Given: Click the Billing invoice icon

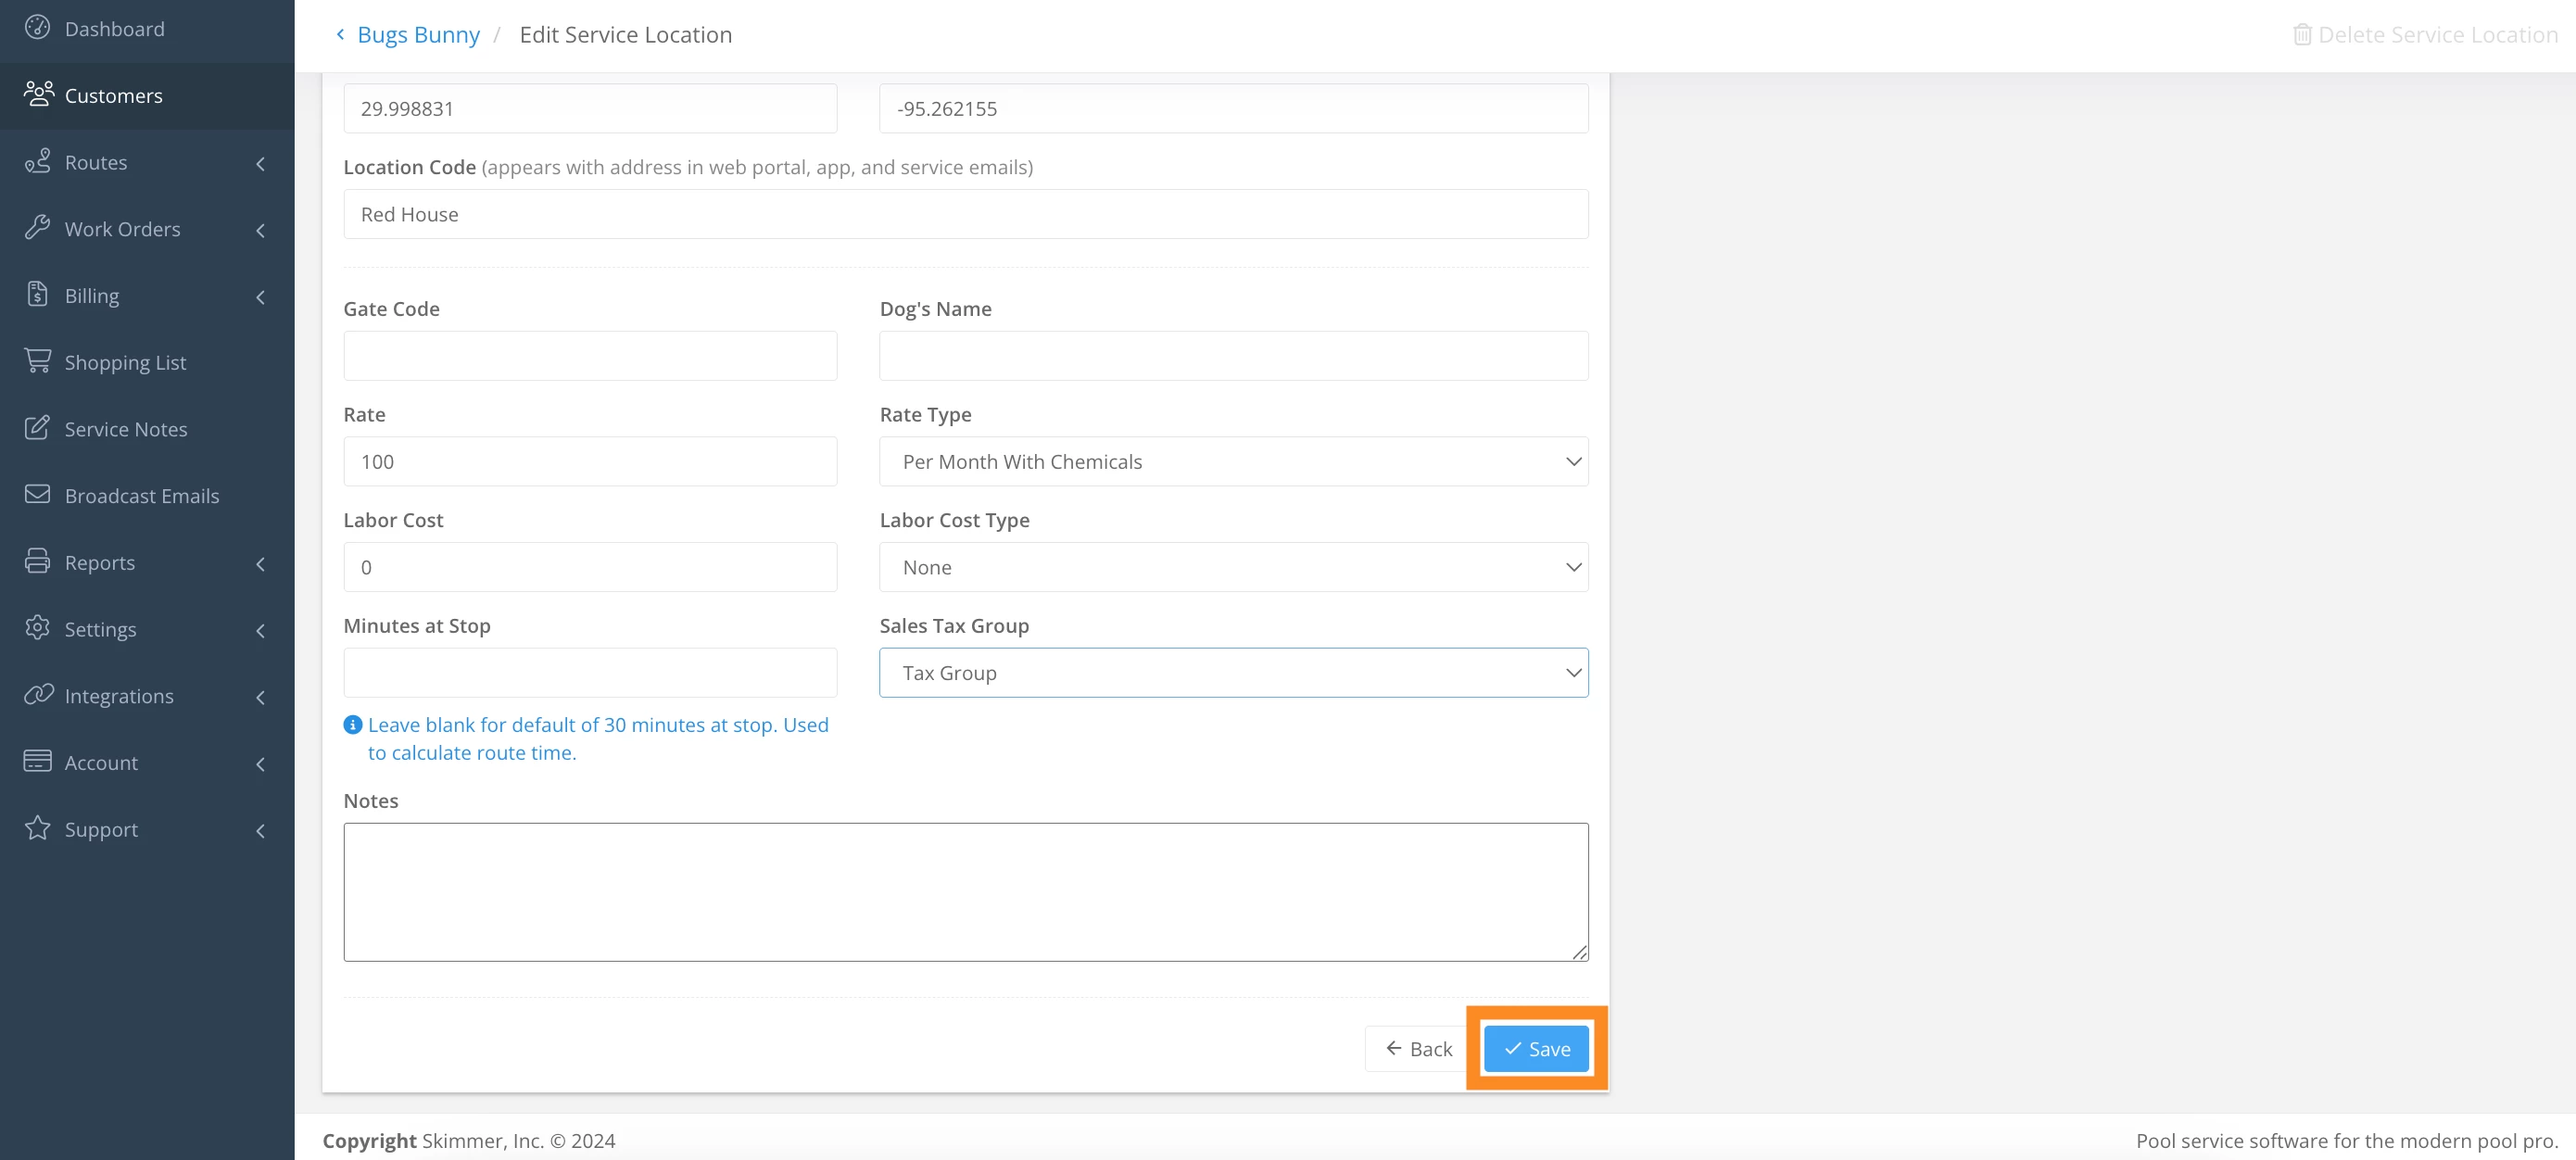Looking at the screenshot, I should tap(37, 295).
